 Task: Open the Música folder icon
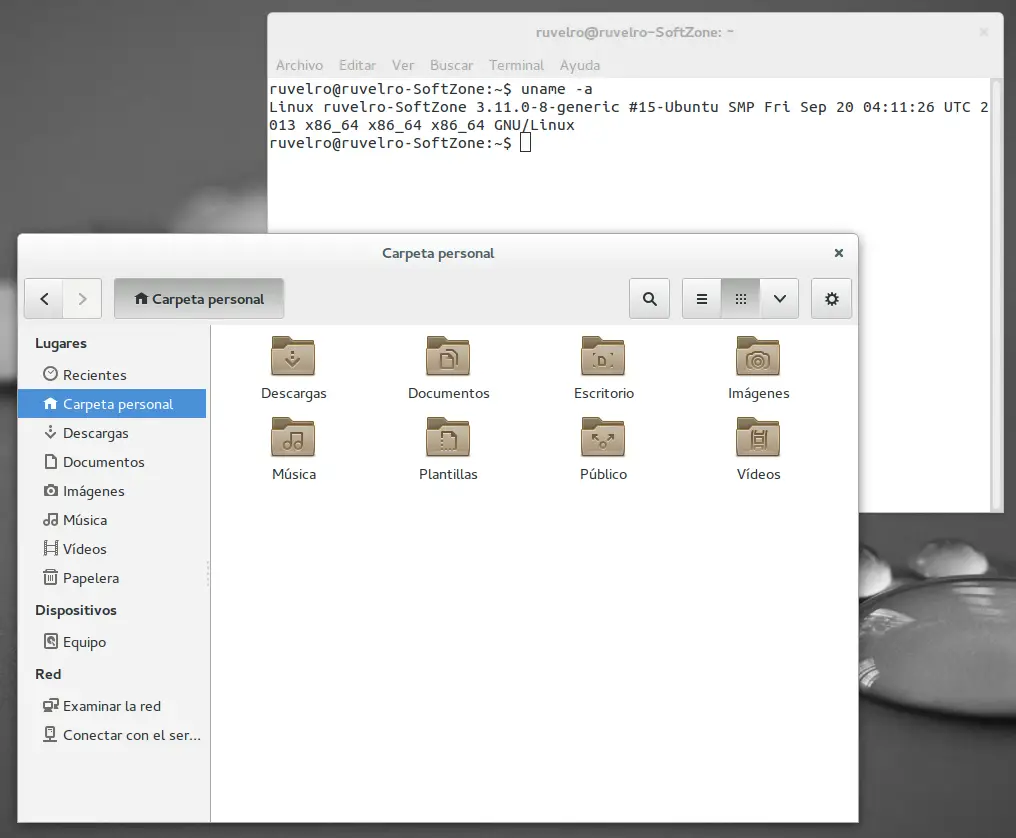tap(293, 438)
